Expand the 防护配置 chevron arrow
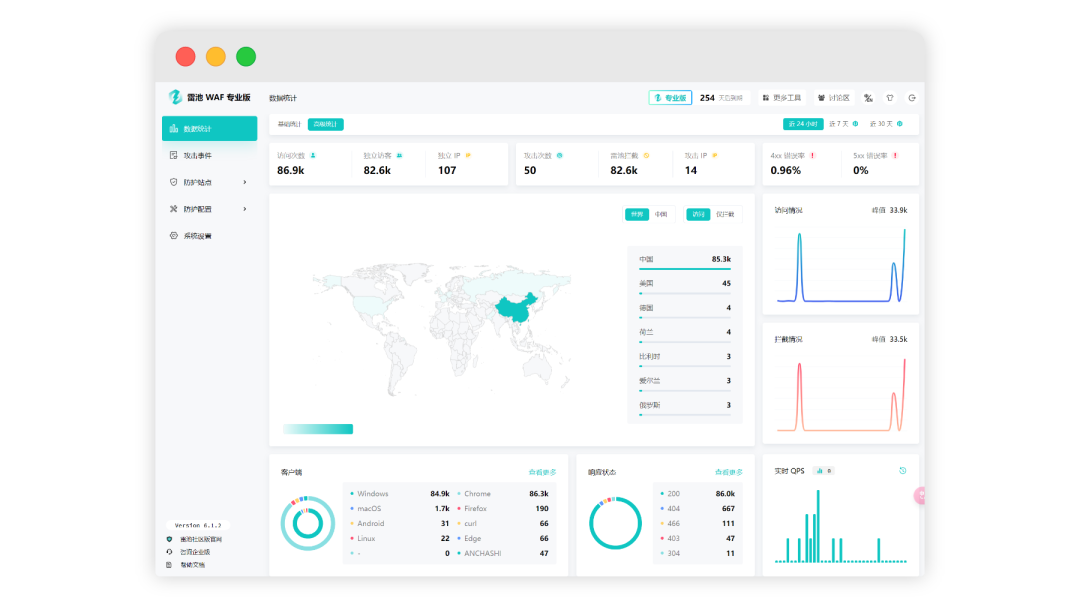The image size is (1080, 607). [x=245, y=209]
